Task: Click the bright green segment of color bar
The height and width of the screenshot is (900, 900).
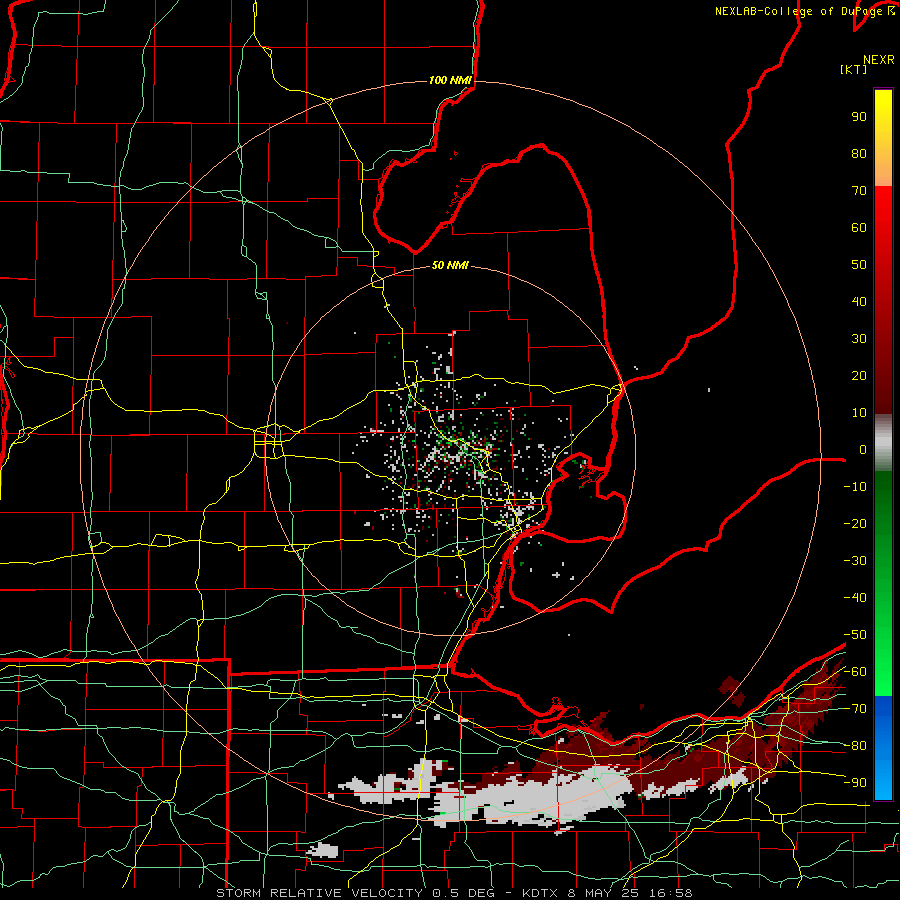Action: [x=883, y=654]
